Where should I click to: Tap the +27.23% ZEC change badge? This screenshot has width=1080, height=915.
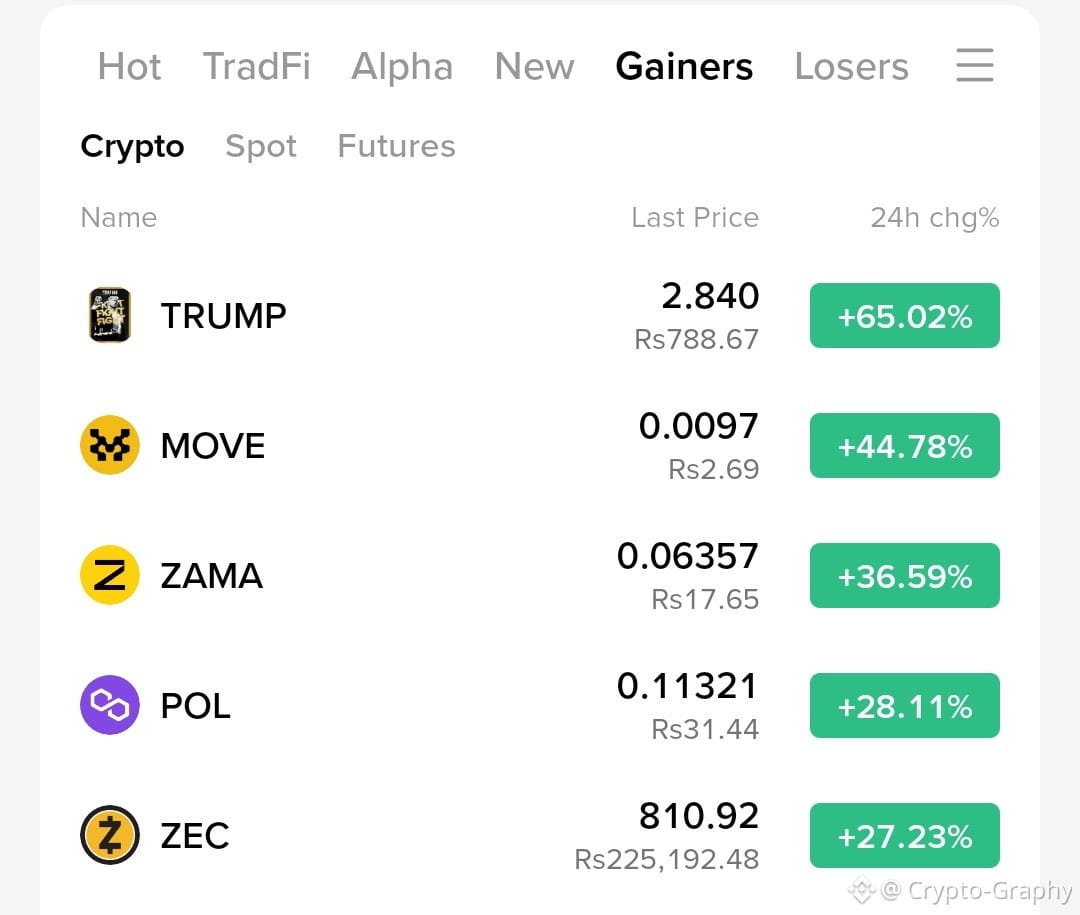pos(904,836)
